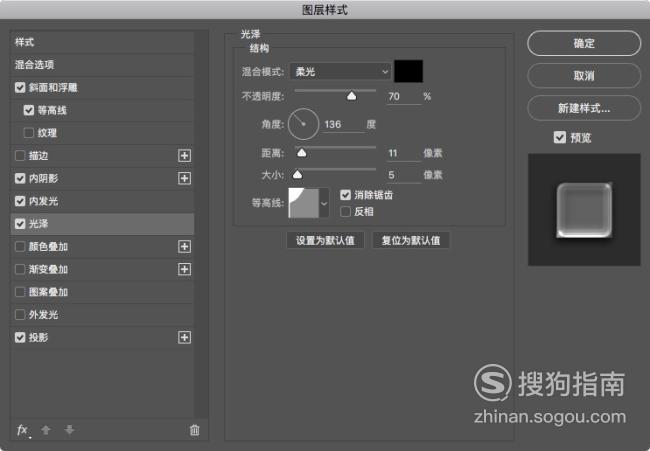Open the 图案叠加 settings row
Viewport: 650px width, 451px height.
pos(102,292)
